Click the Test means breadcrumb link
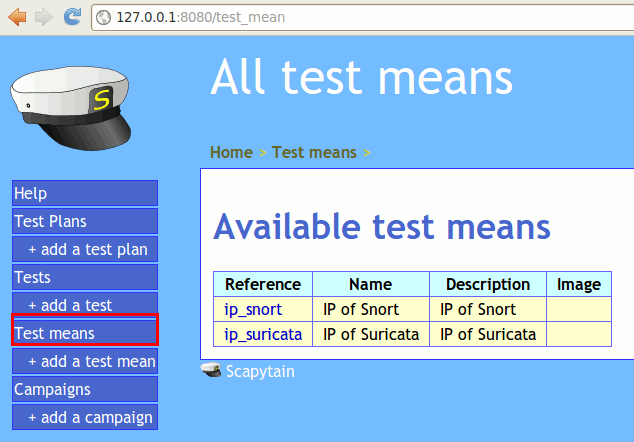This screenshot has height=442, width=634. click(314, 152)
